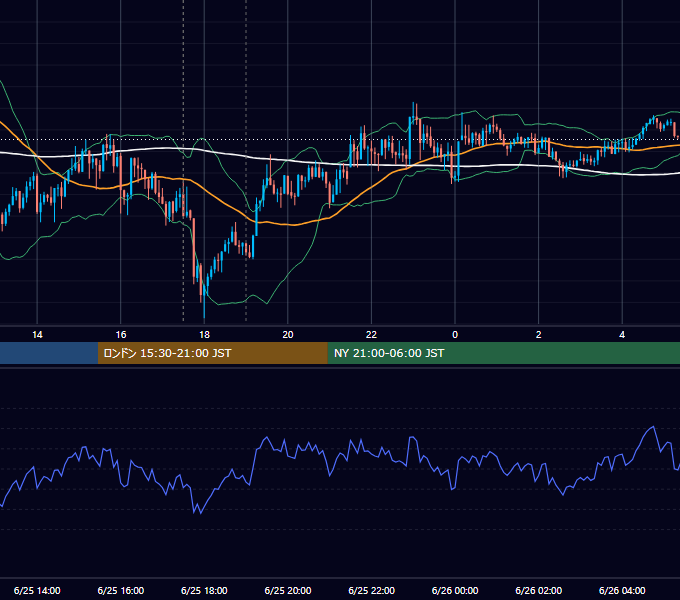Click the 0 hour axis label
Viewport: 680px width, 600px height.
(455, 335)
